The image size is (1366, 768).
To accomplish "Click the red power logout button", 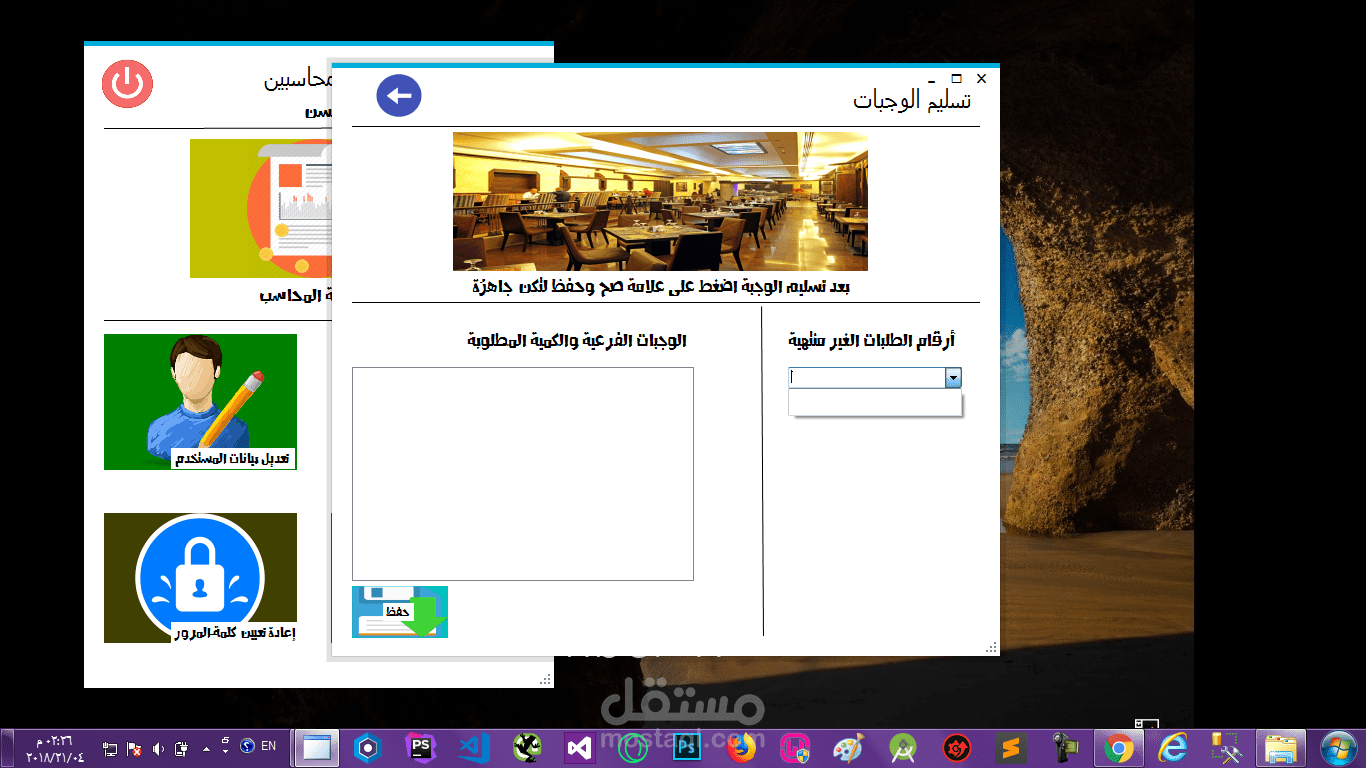I will (127, 83).
